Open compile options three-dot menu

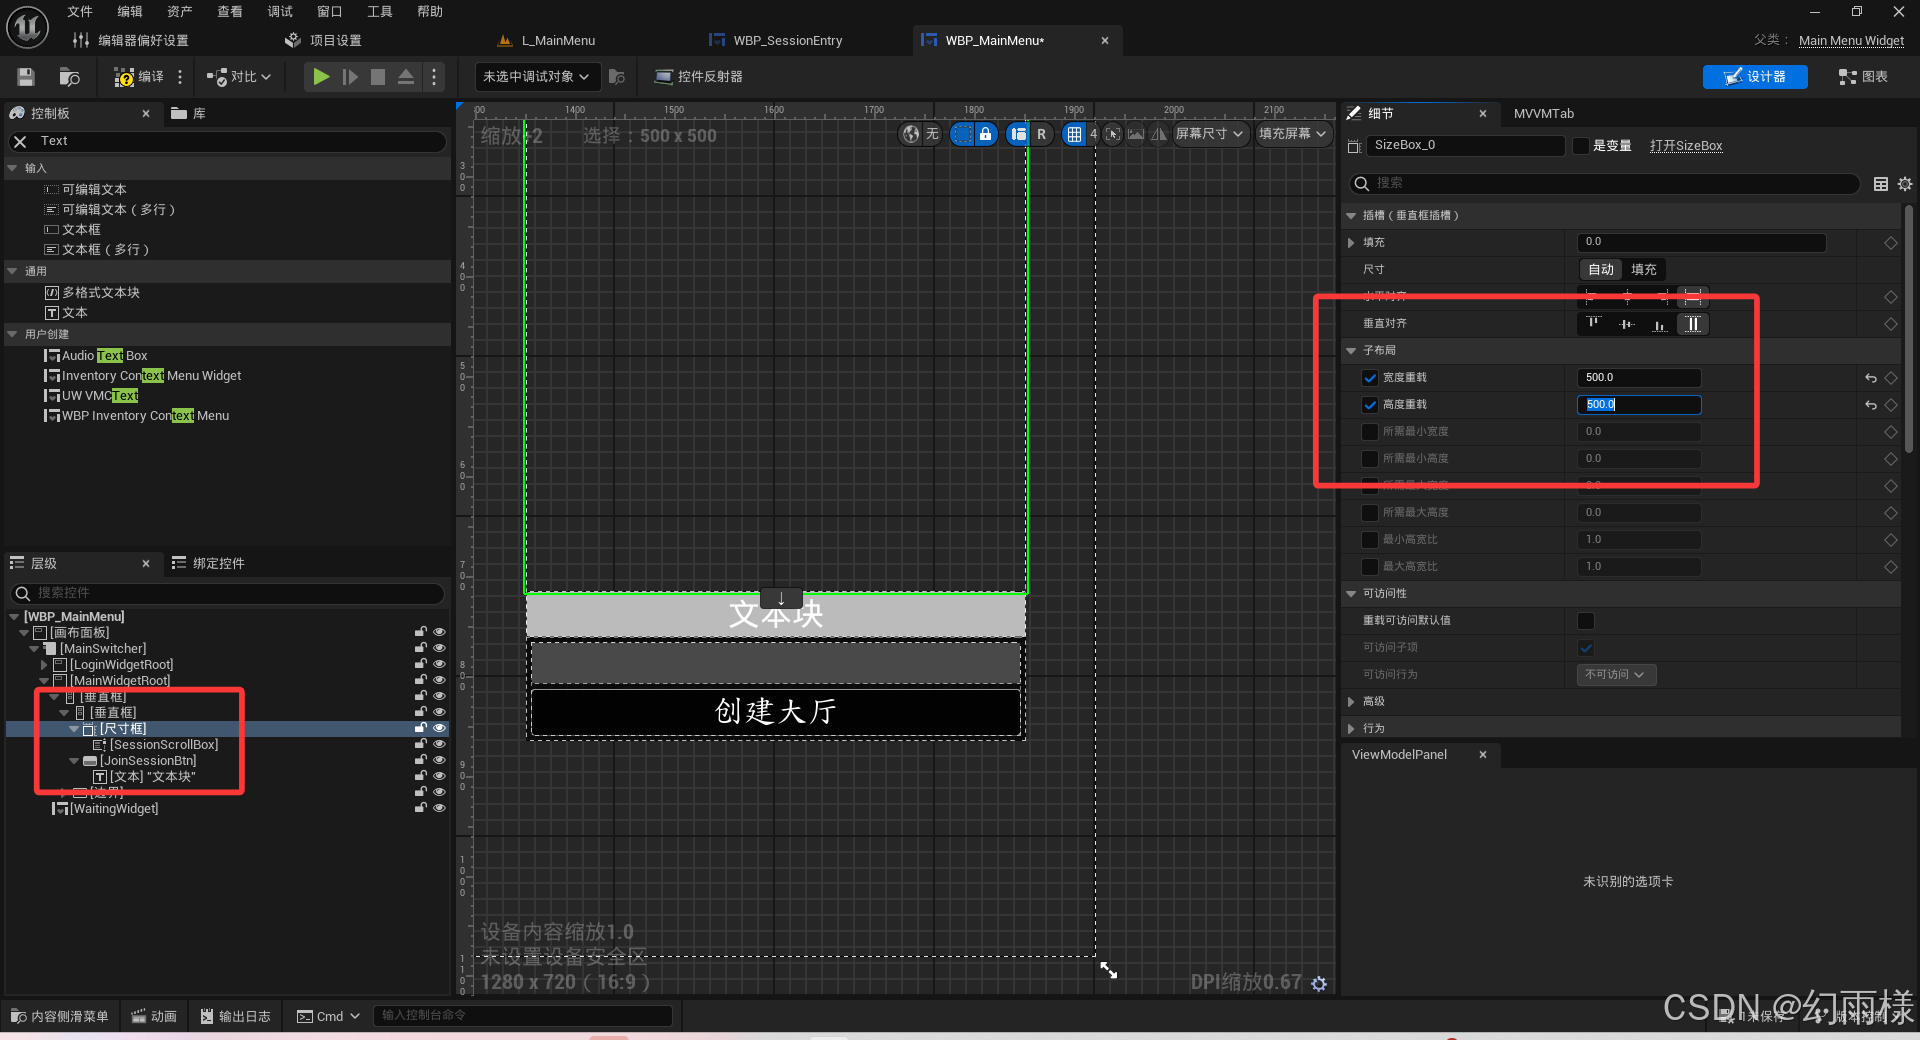click(x=180, y=77)
